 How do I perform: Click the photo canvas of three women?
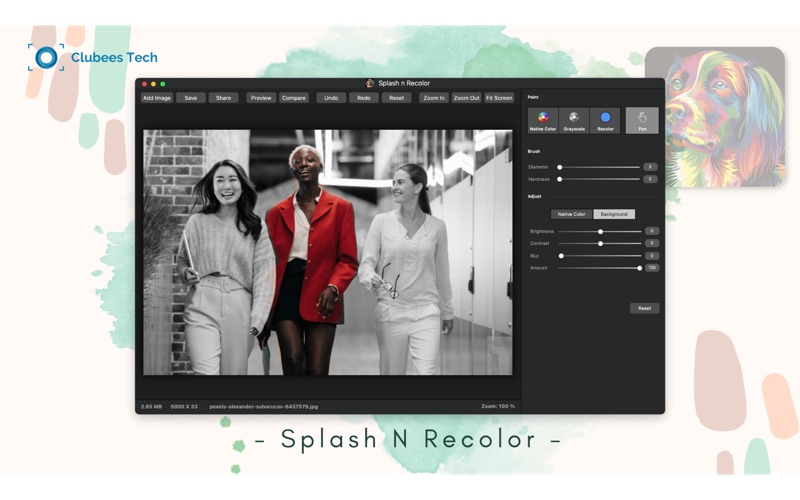[x=328, y=253]
